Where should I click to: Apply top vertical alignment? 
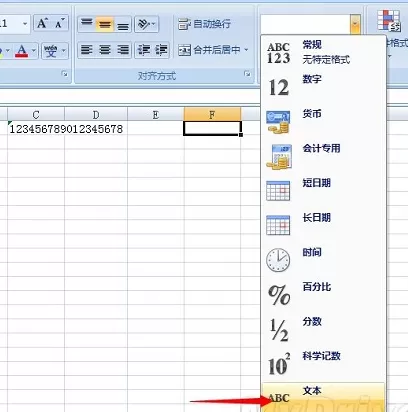[86, 24]
